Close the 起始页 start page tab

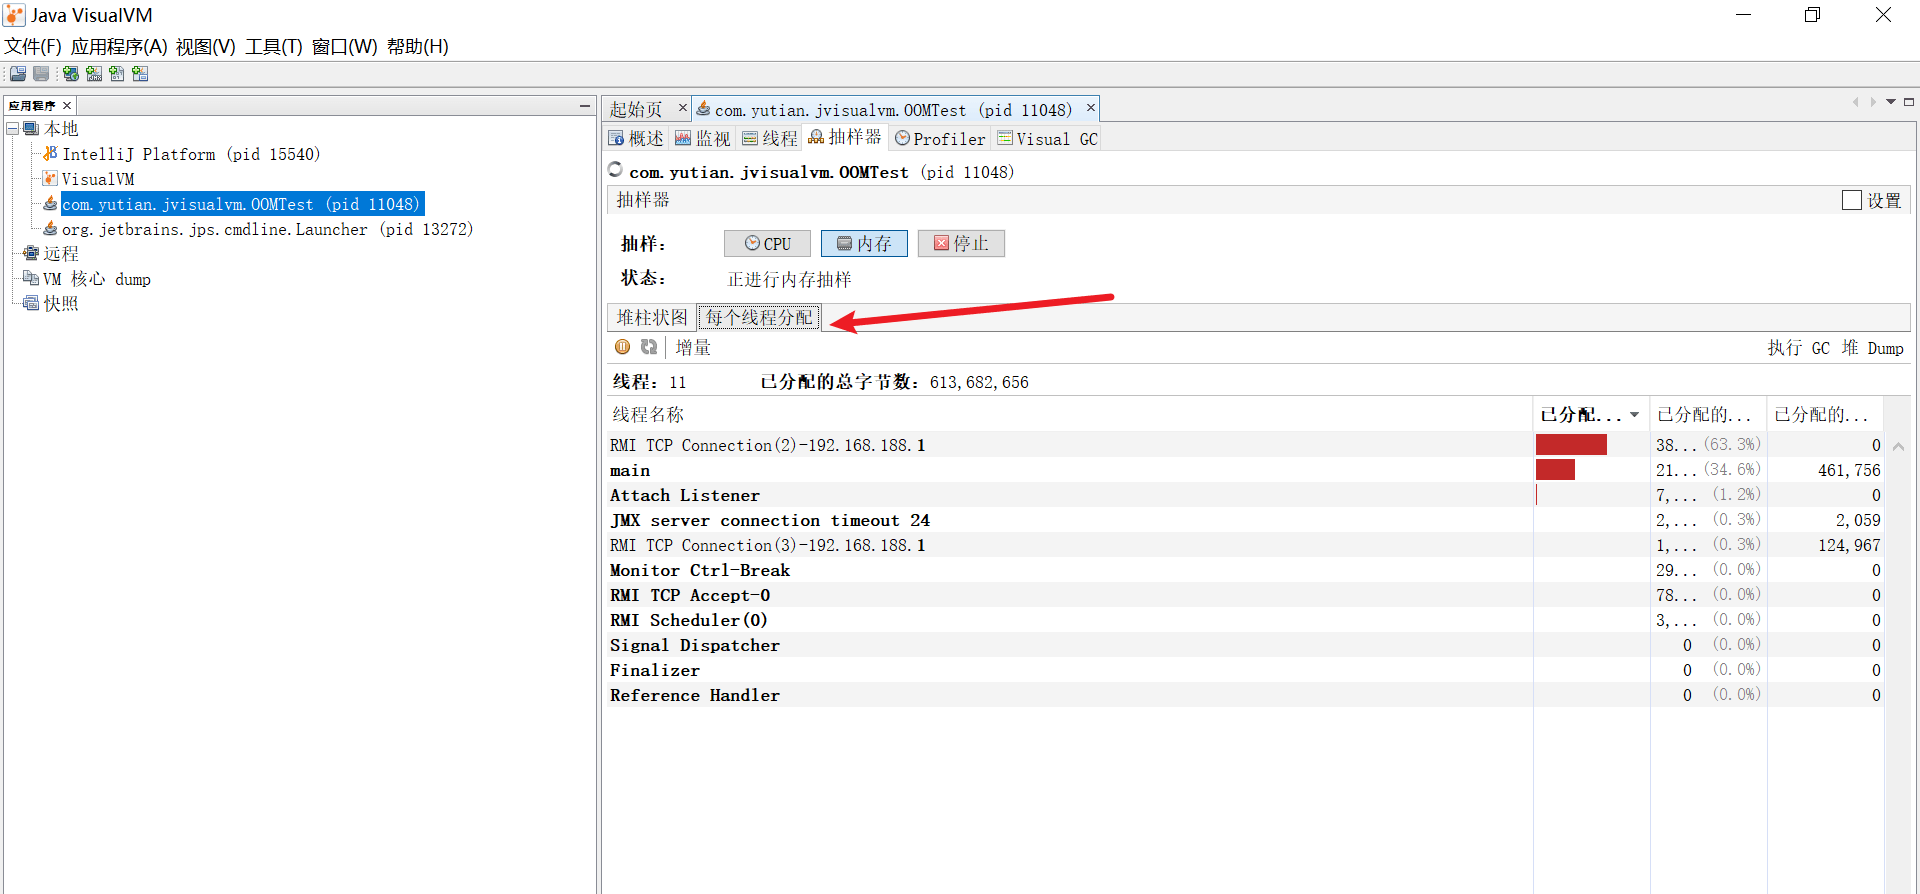point(683,108)
